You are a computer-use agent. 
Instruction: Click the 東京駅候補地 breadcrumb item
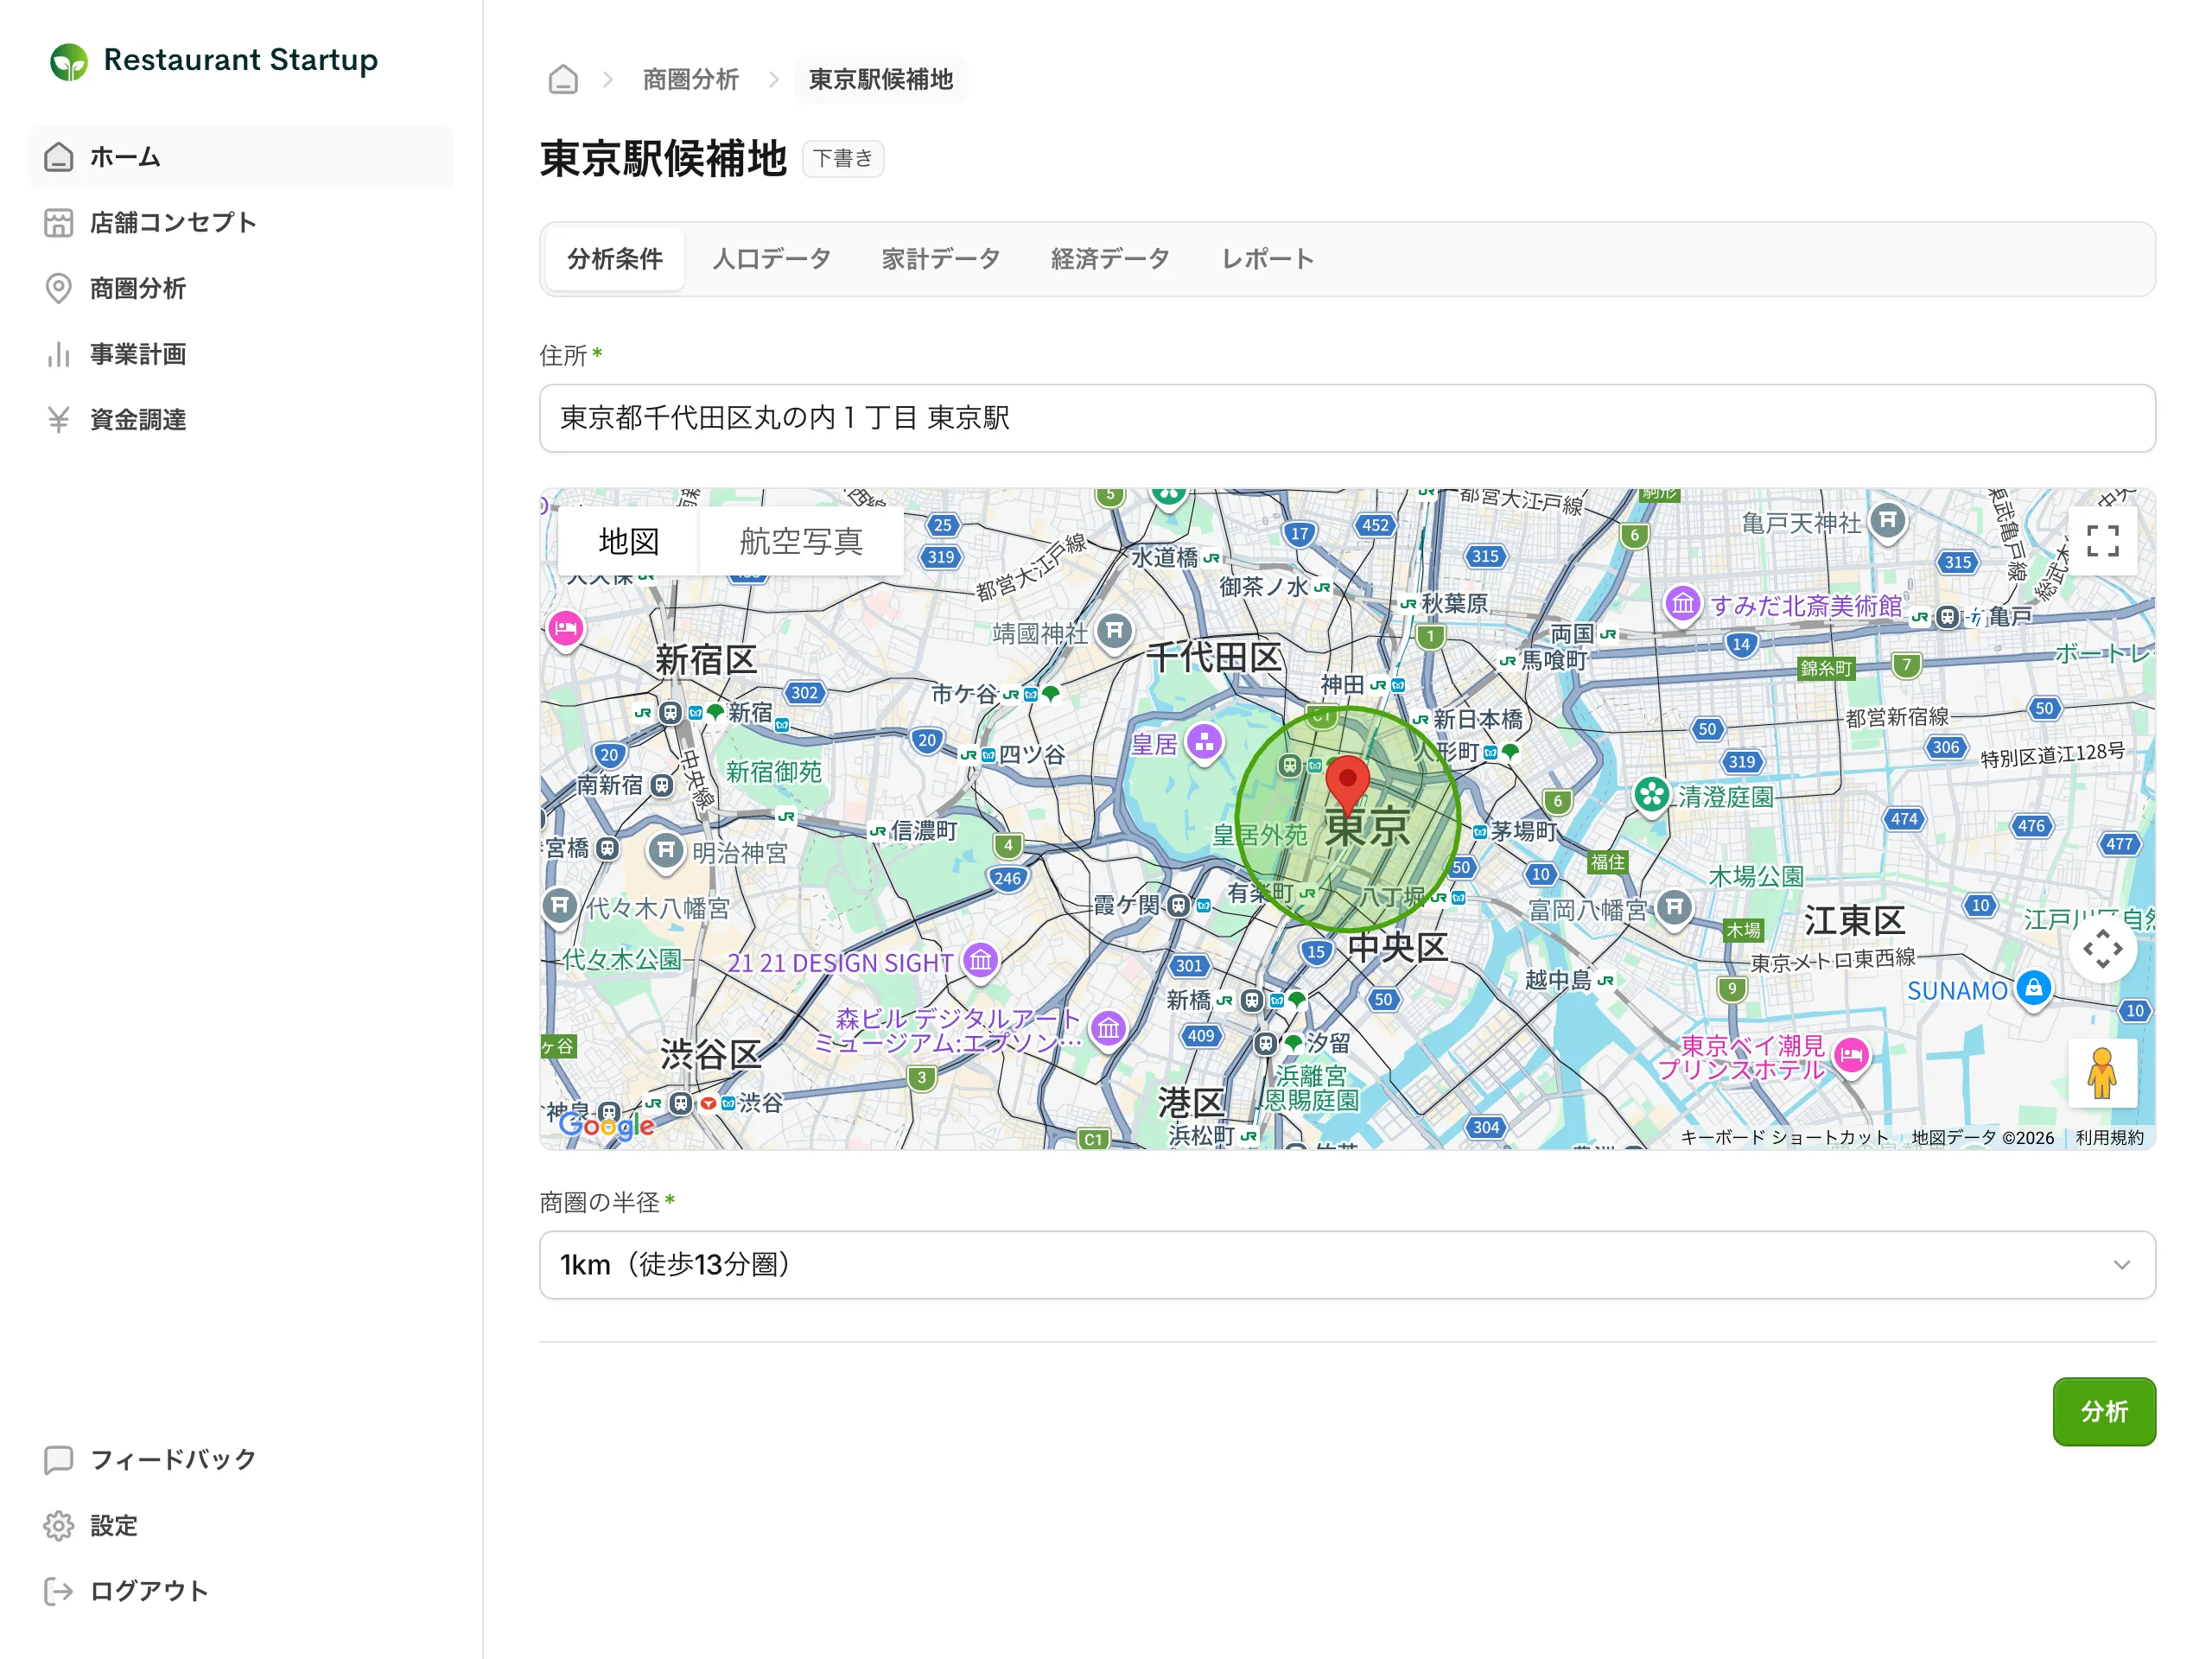pyautogui.click(x=880, y=79)
